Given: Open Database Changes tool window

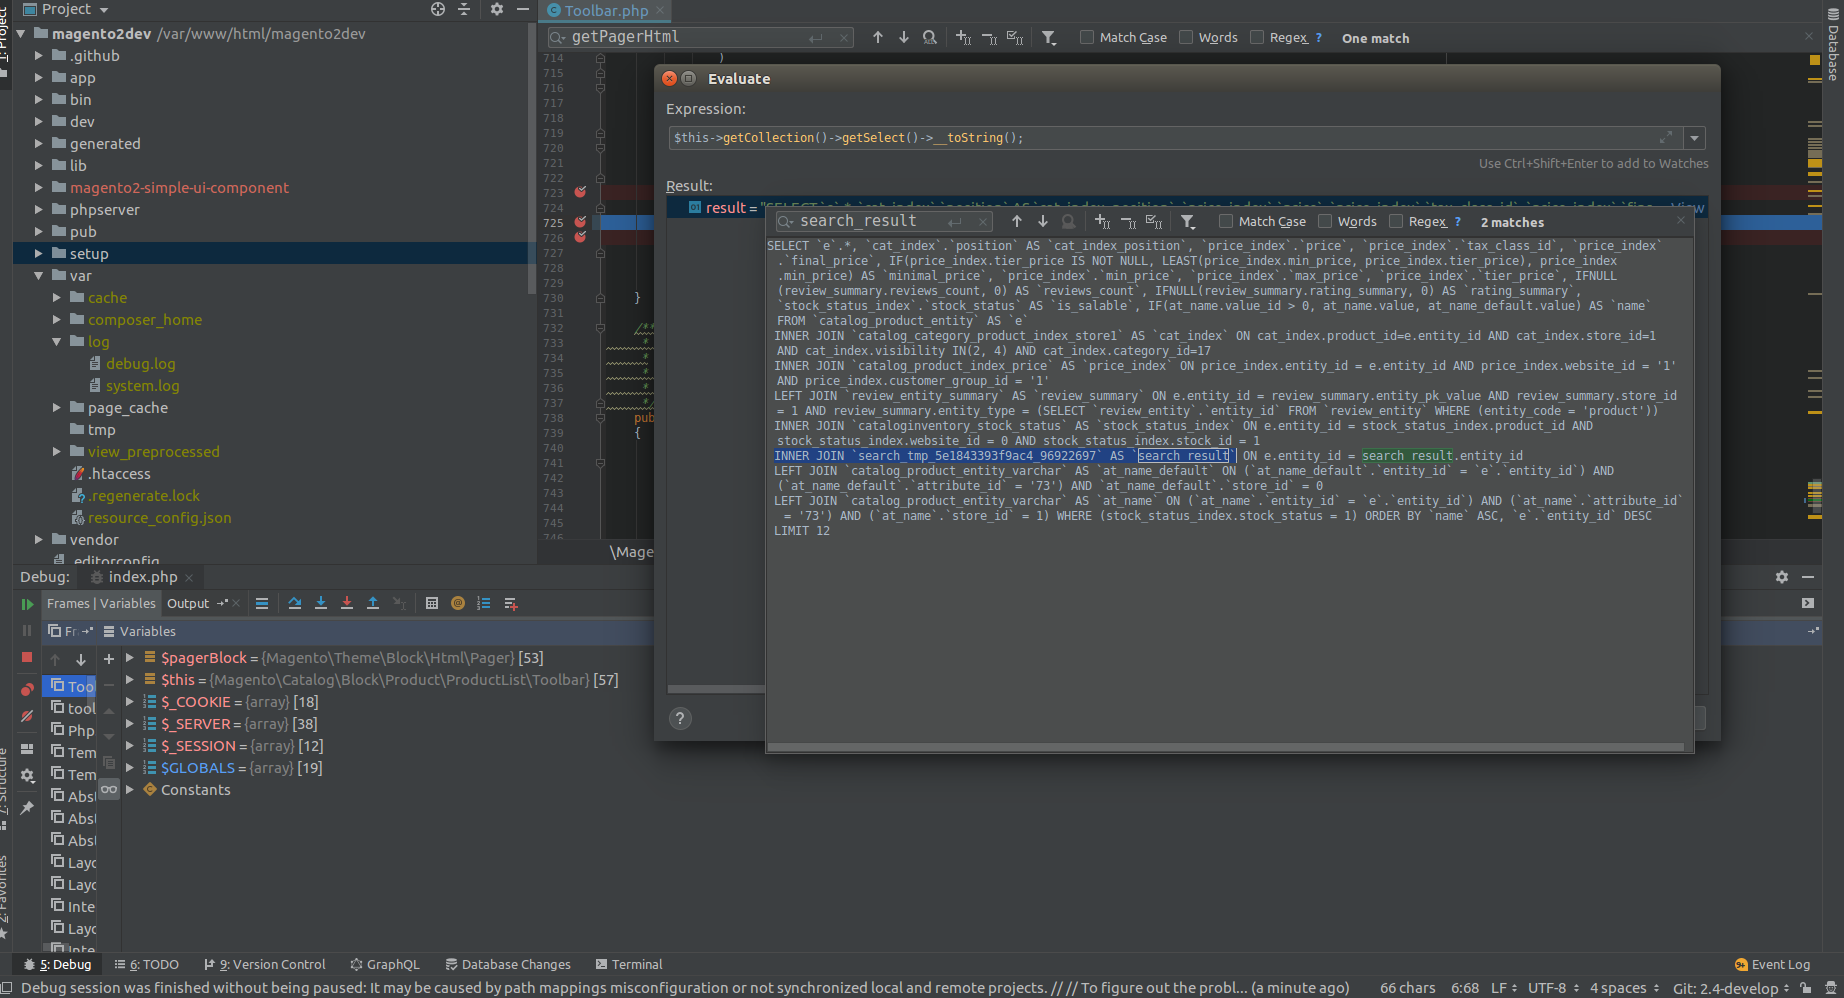Looking at the screenshot, I should (508, 964).
